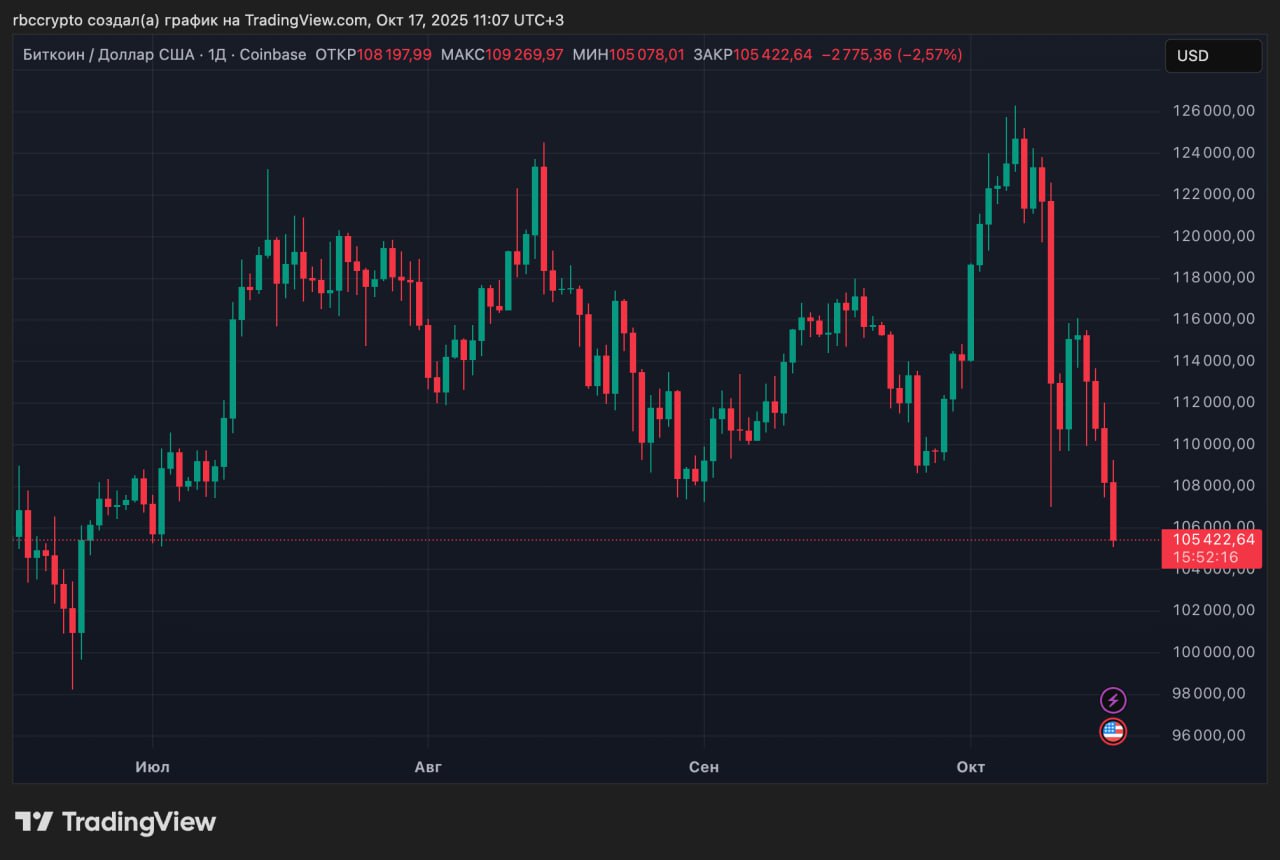
Task: Click the red current price tag on axis
Action: click(1210, 548)
